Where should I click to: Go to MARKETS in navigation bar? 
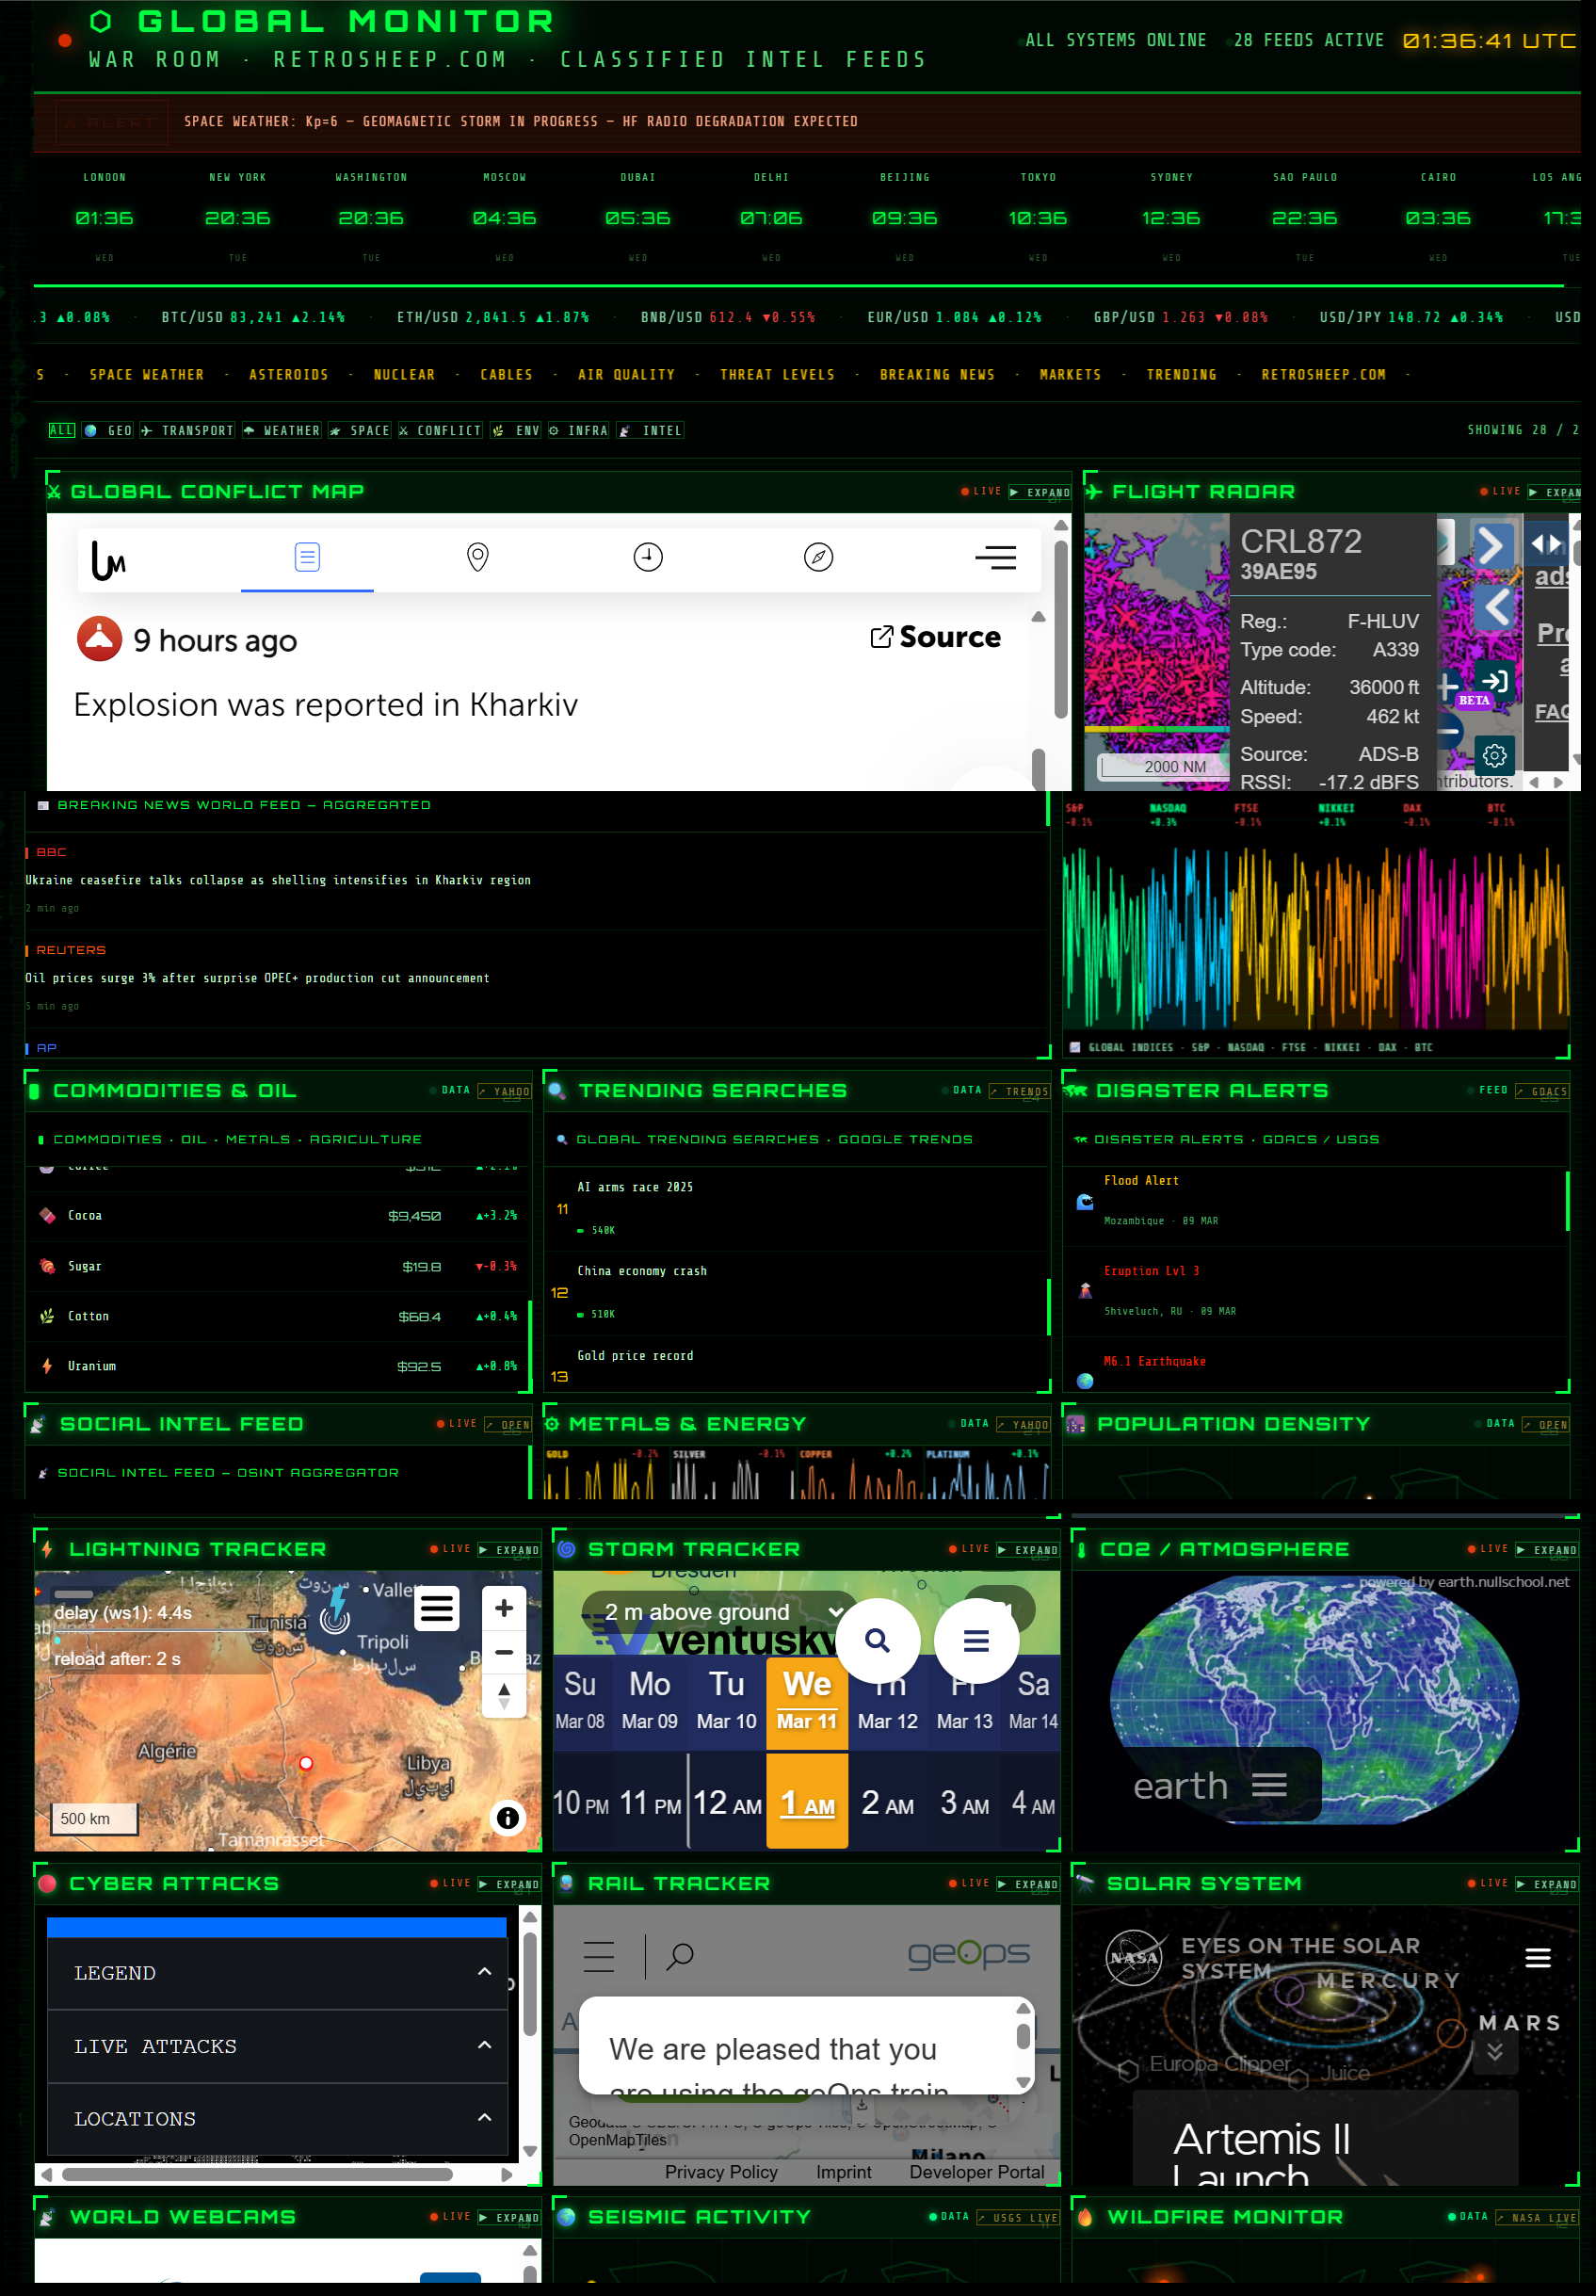click(x=1070, y=375)
